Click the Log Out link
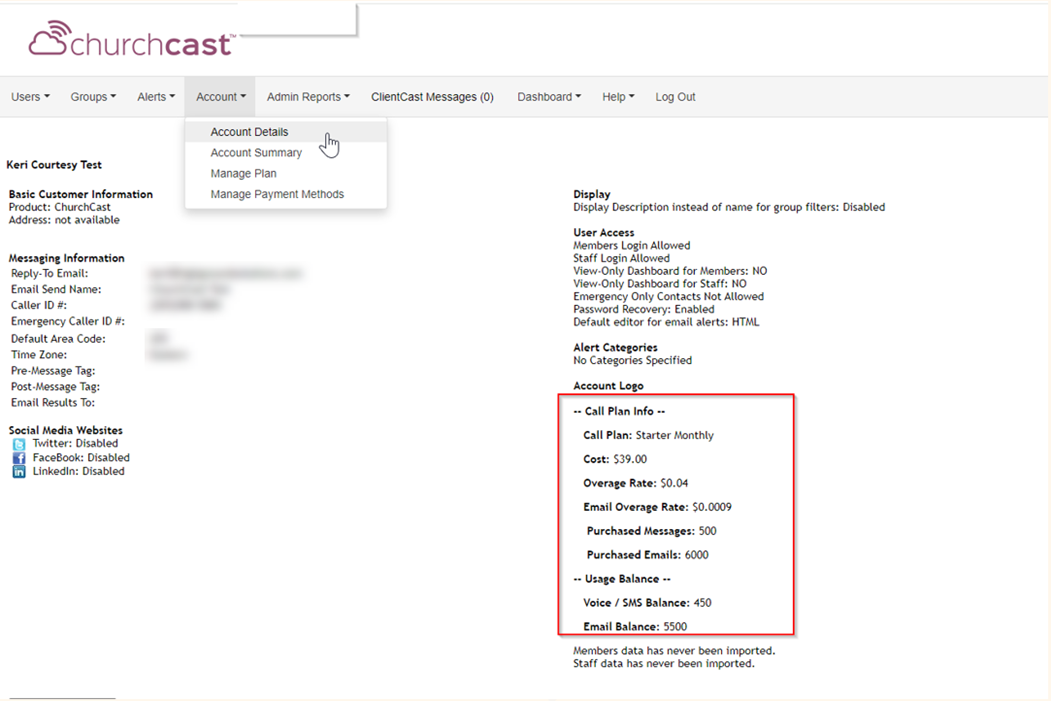 tap(675, 97)
